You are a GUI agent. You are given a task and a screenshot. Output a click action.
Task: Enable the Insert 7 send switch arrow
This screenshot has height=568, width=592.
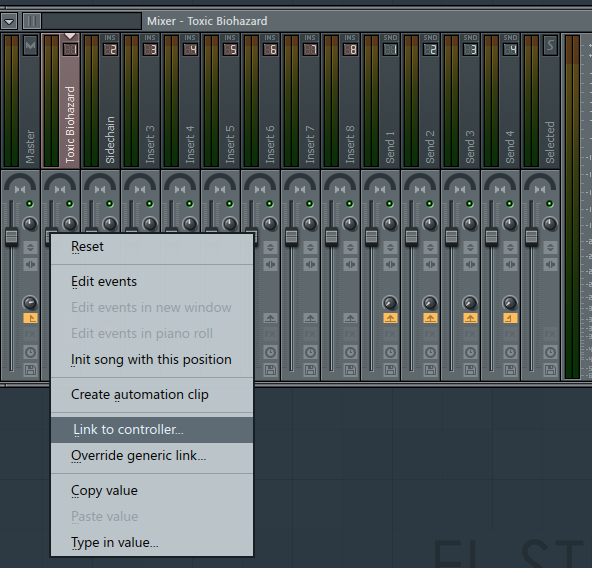pos(310,318)
